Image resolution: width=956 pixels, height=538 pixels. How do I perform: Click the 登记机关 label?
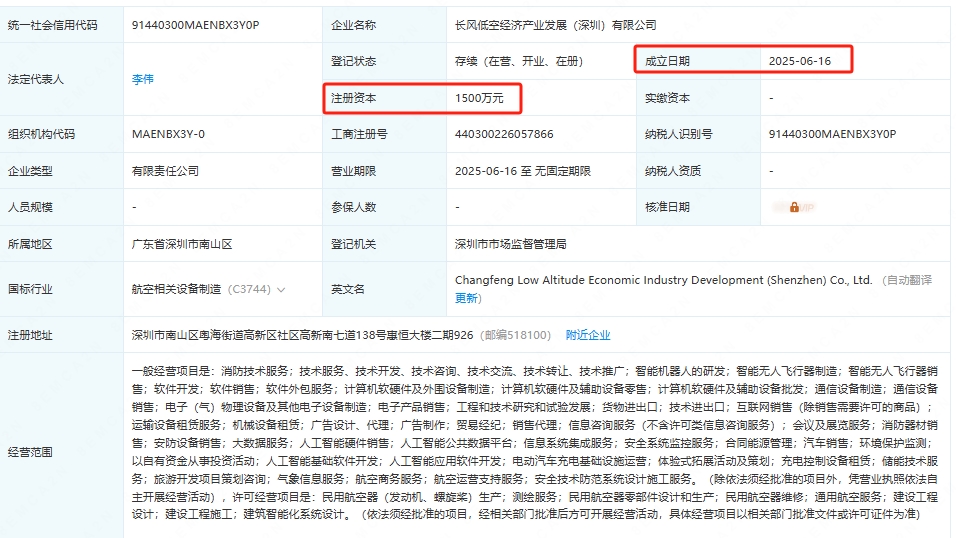pos(353,245)
